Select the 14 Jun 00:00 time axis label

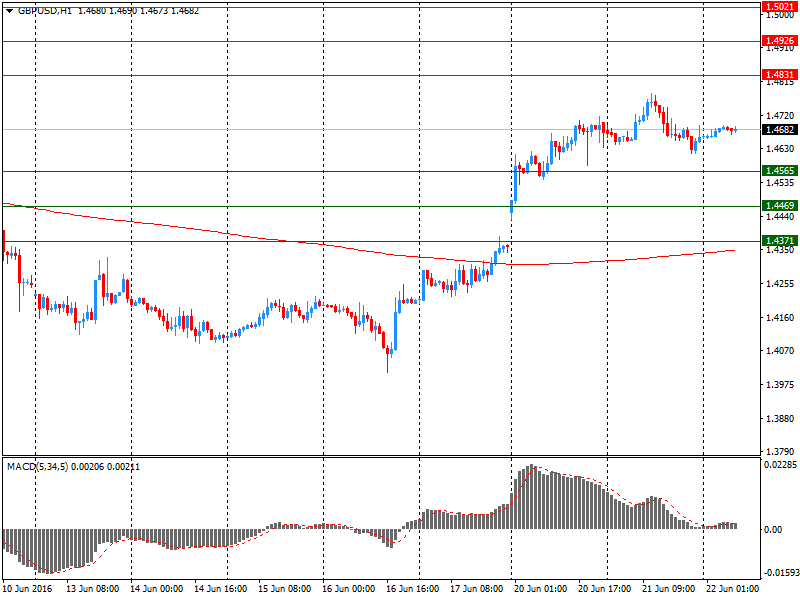[156, 588]
